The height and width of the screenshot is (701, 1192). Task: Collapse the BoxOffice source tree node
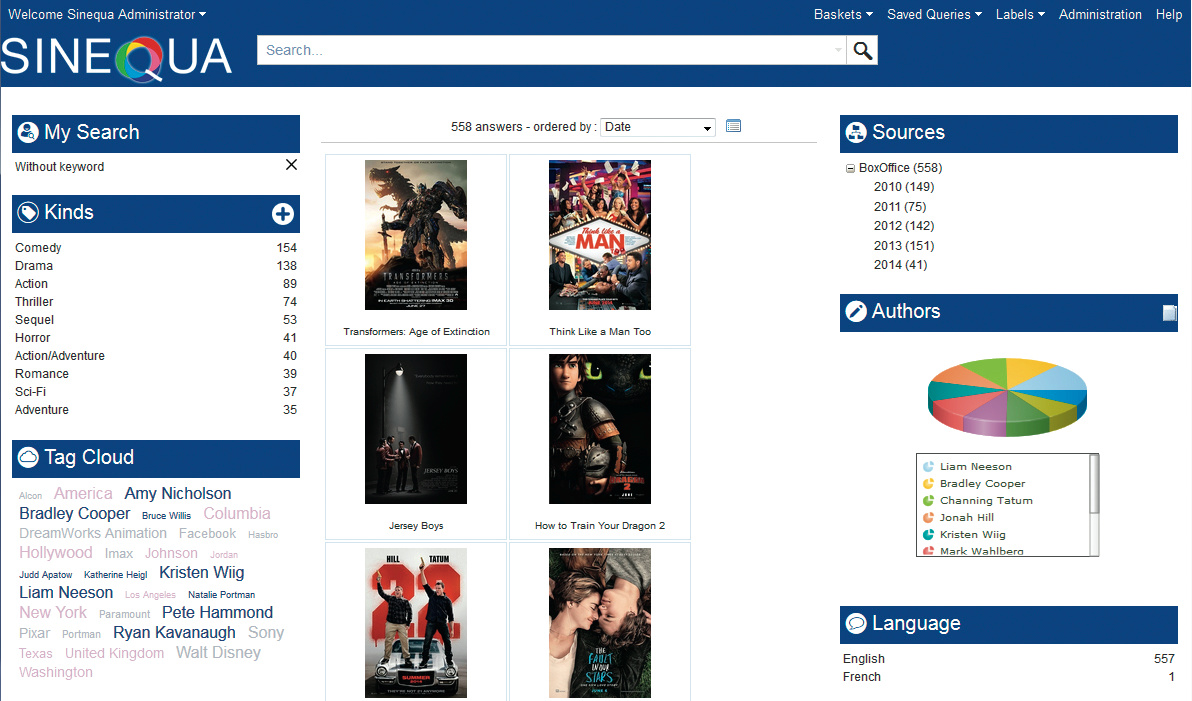850,169
